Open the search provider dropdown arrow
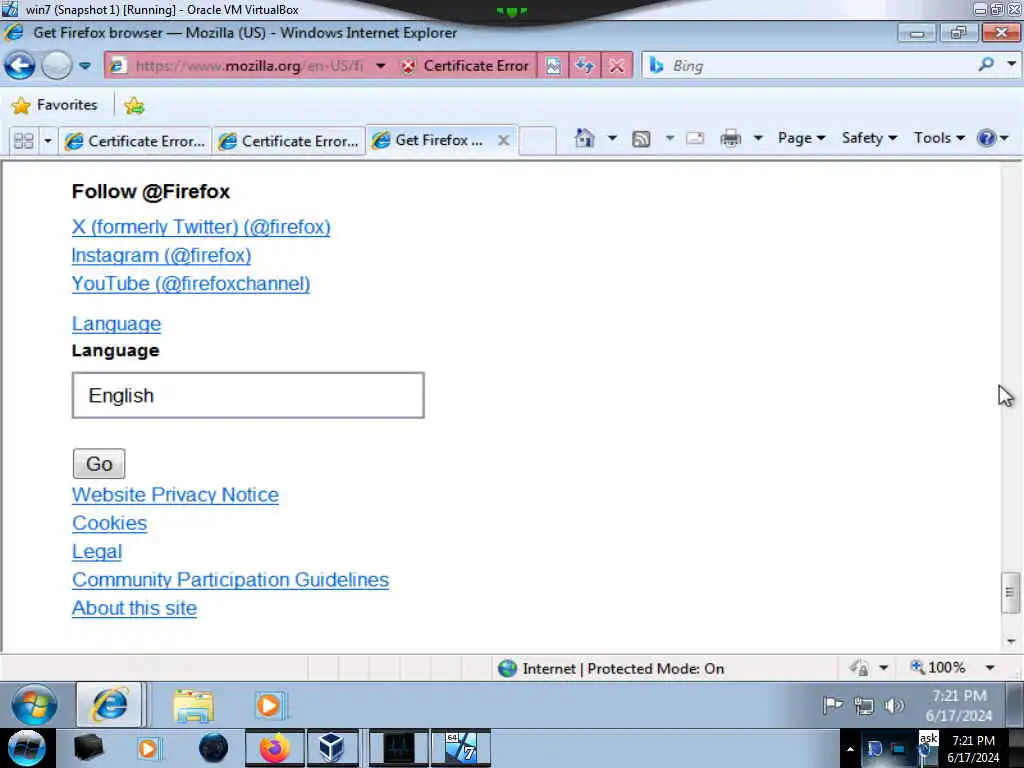The width and height of the screenshot is (1024, 768). (1011, 65)
